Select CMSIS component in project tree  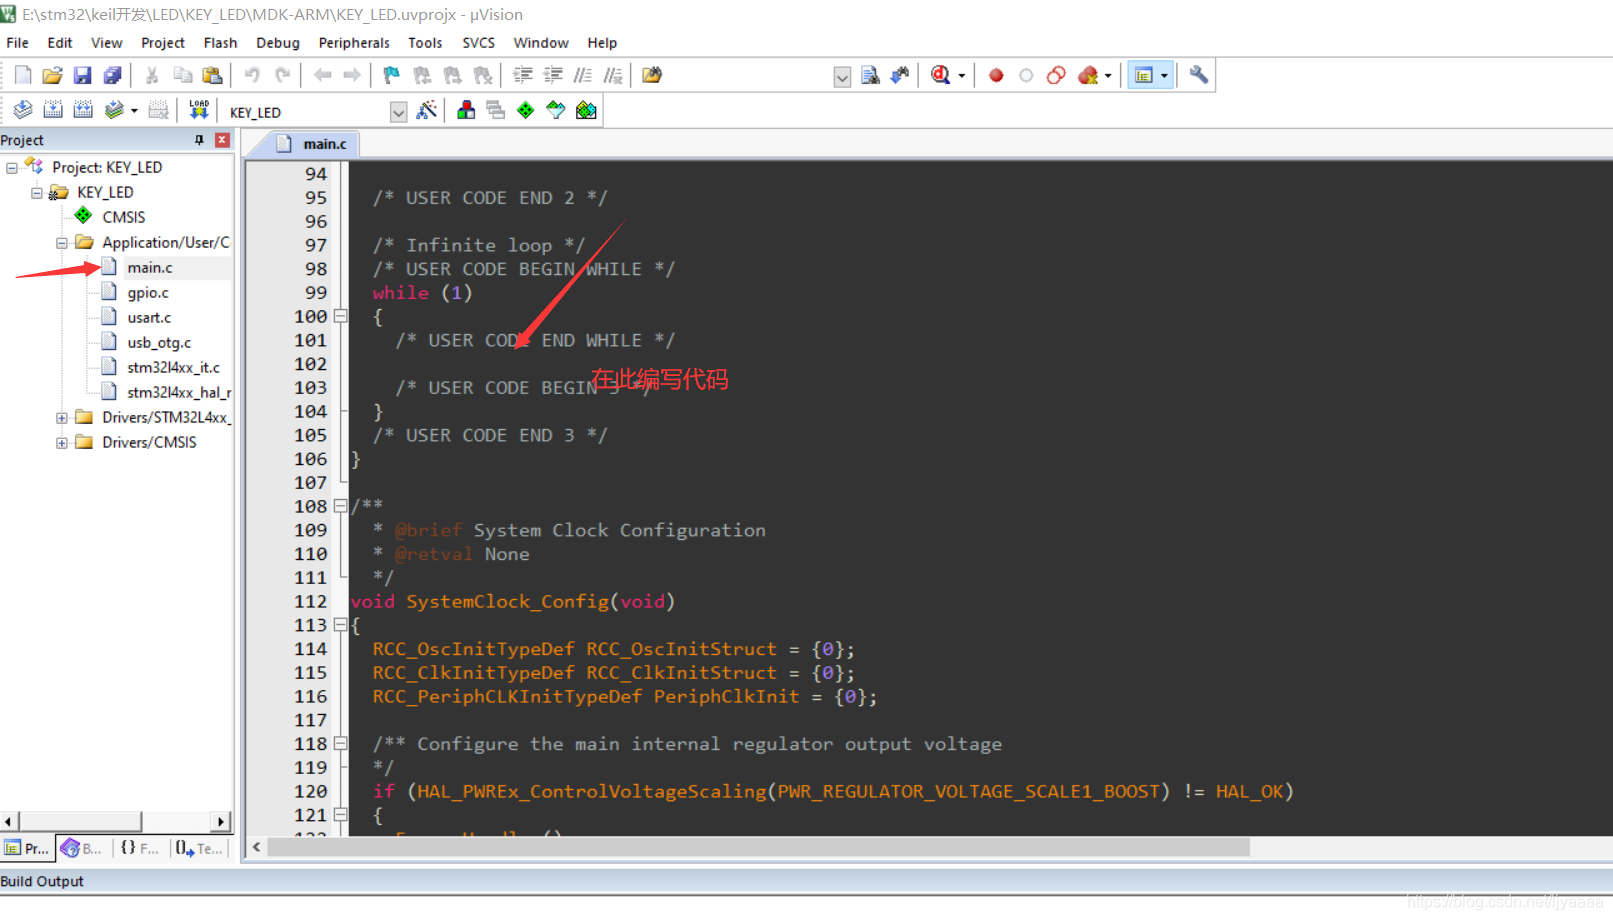click(x=123, y=217)
